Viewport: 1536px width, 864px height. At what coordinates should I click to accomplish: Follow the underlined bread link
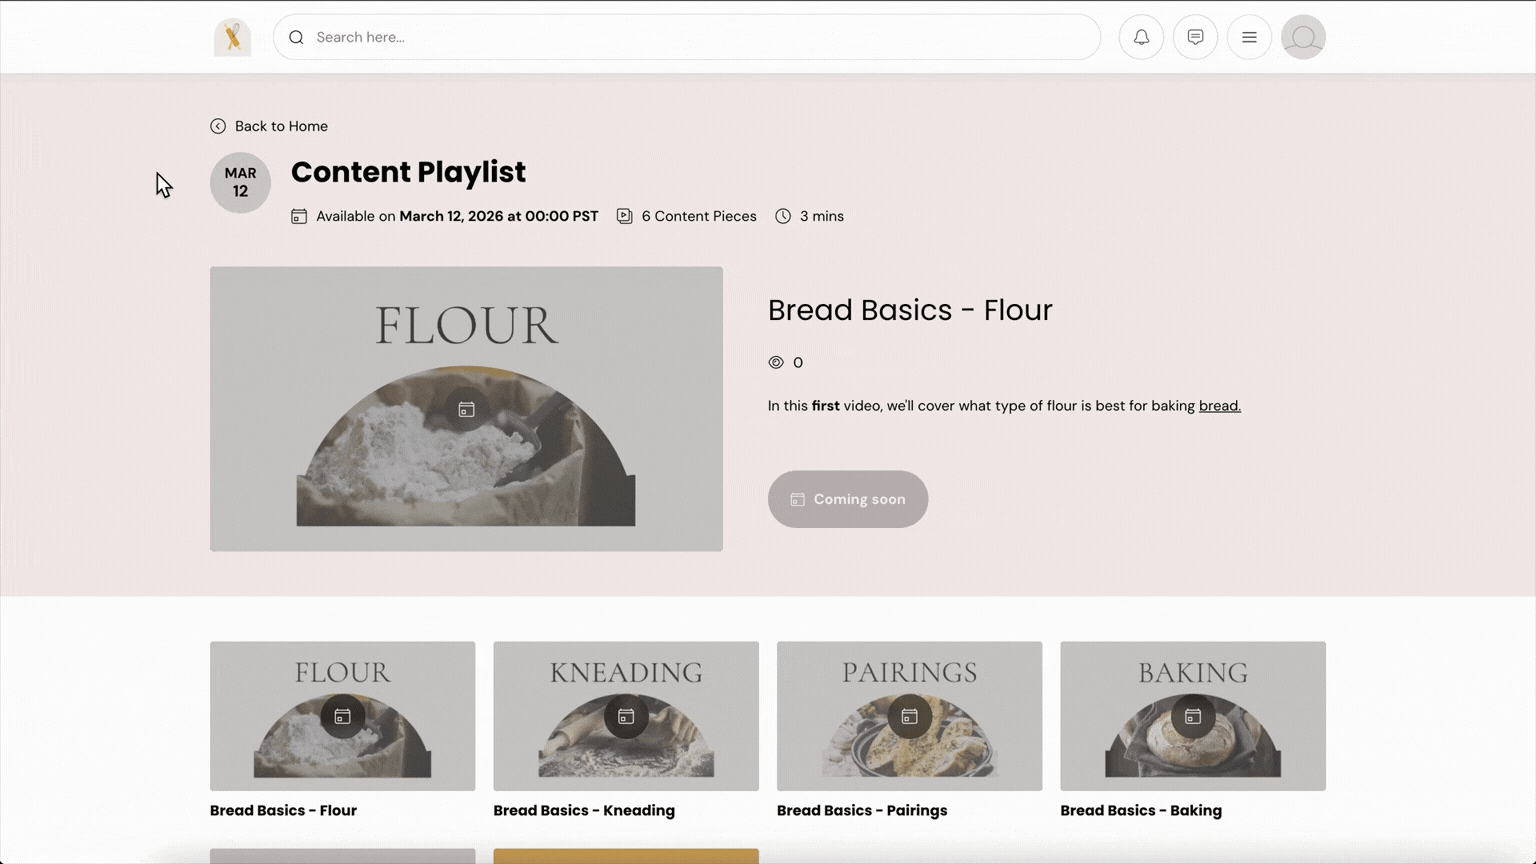[1219, 406]
